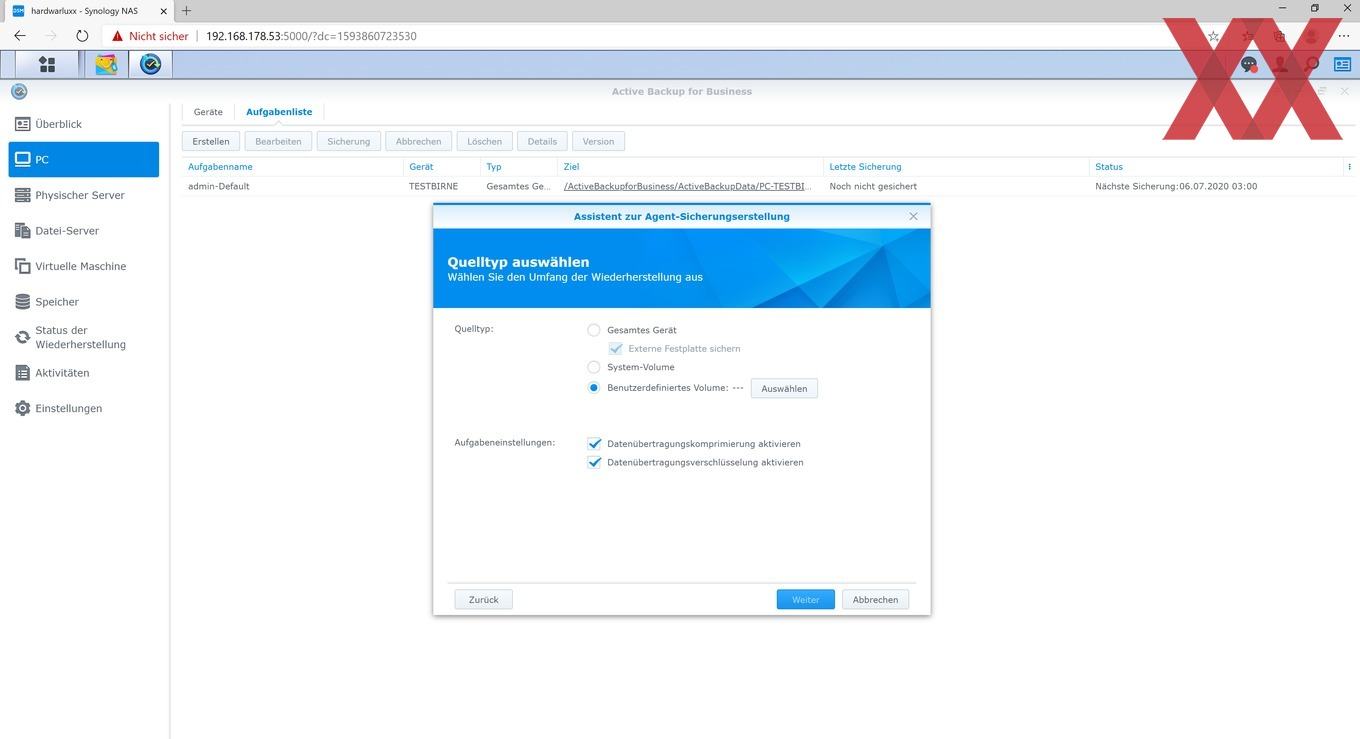Click Auswählen to pick volumes
The width and height of the screenshot is (1360, 739).
click(784, 388)
